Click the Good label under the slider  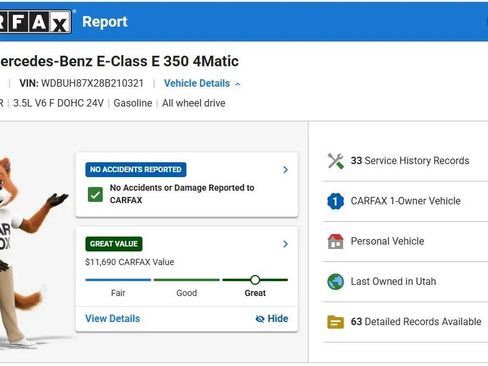(x=187, y=293)
